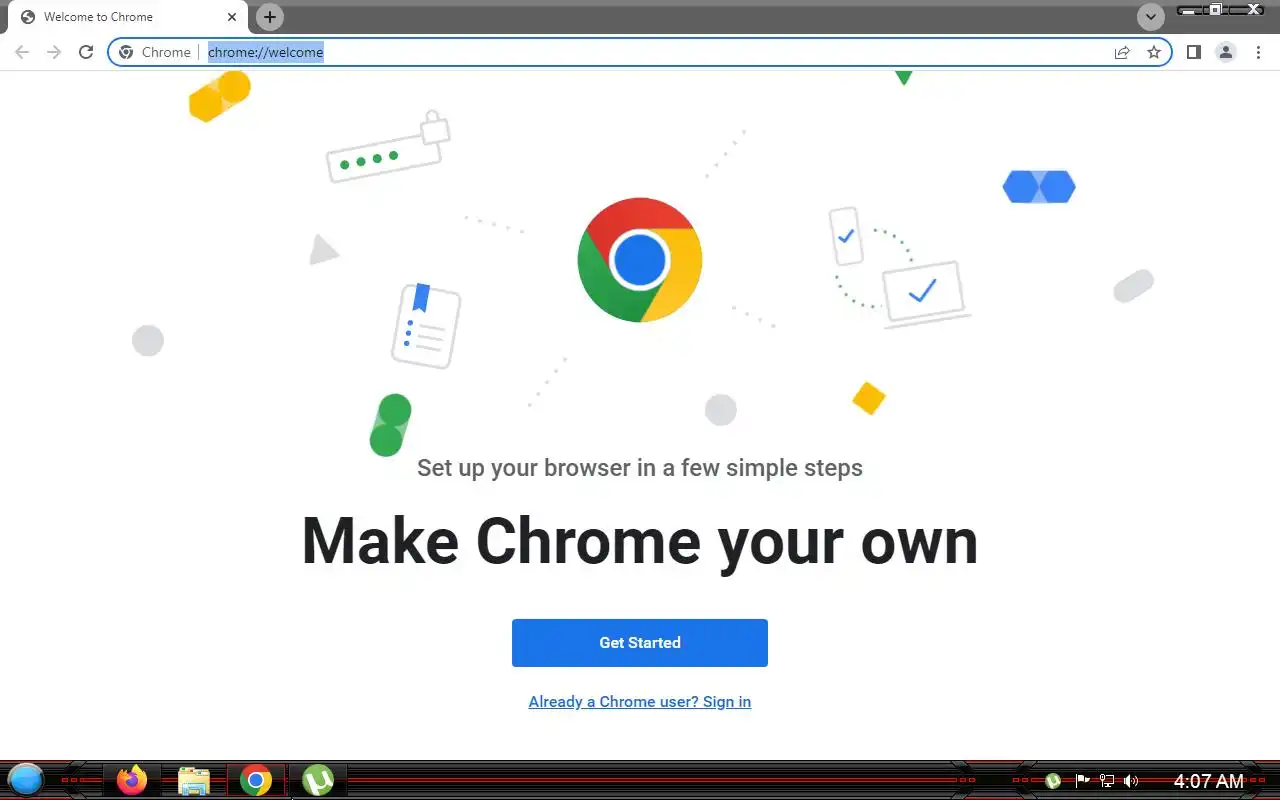Minimize the Chrome window
Image resolution: width=1280 pixels, height=800 pixels.
pyautogui.click(x=1188, y=10)
